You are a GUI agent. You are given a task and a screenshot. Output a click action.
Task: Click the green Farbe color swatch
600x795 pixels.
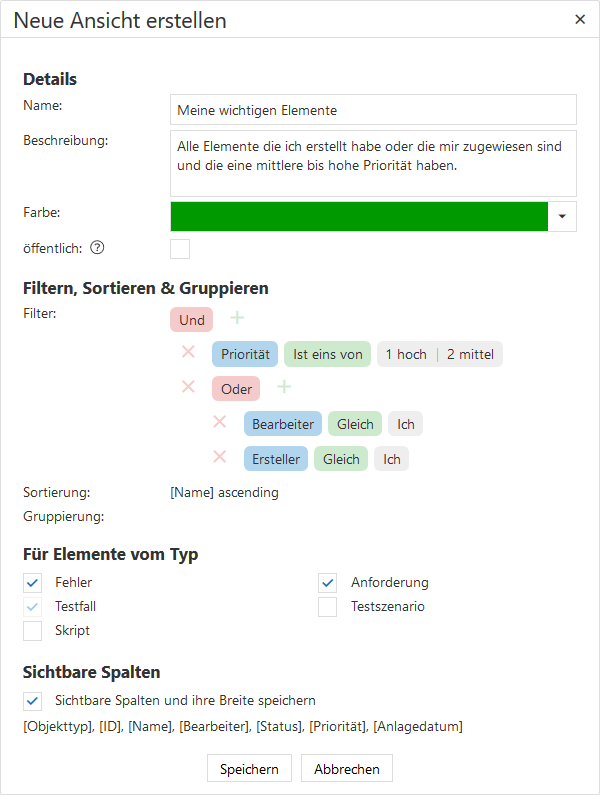coord(359,216)
